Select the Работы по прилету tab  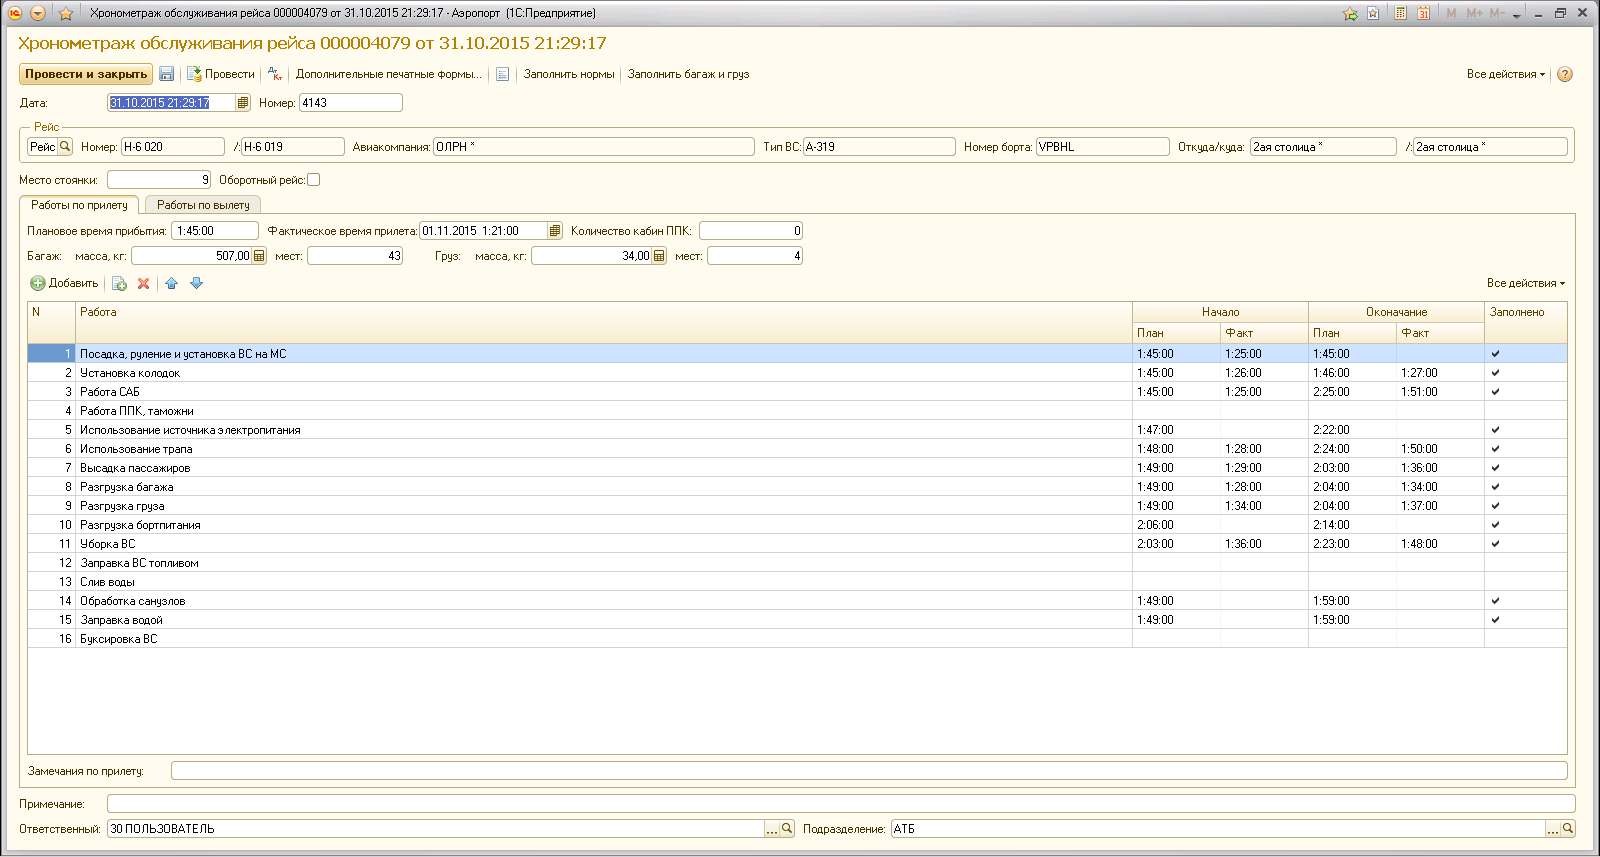tap(79, 205)
